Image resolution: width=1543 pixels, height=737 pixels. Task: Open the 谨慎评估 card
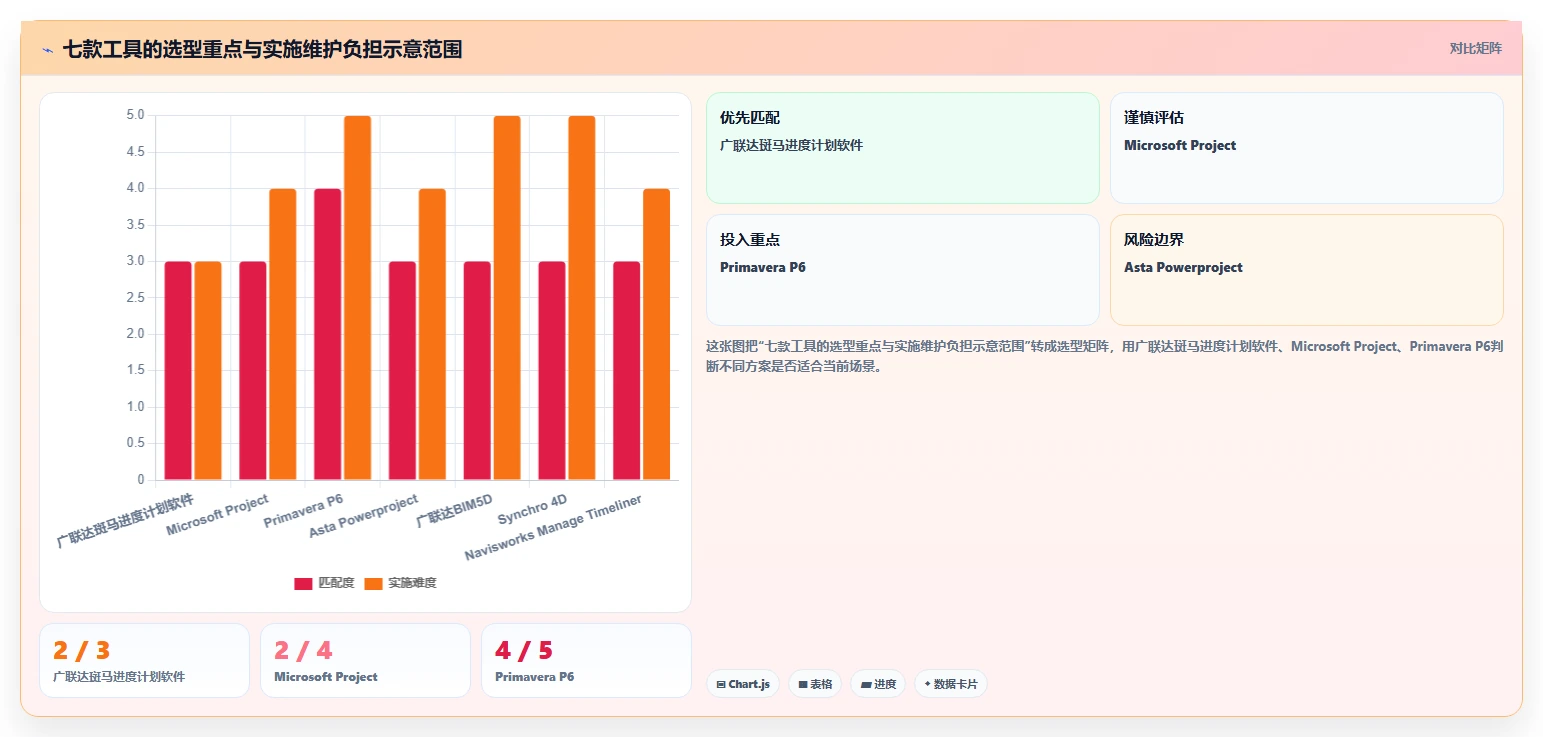pos(1306,148)
